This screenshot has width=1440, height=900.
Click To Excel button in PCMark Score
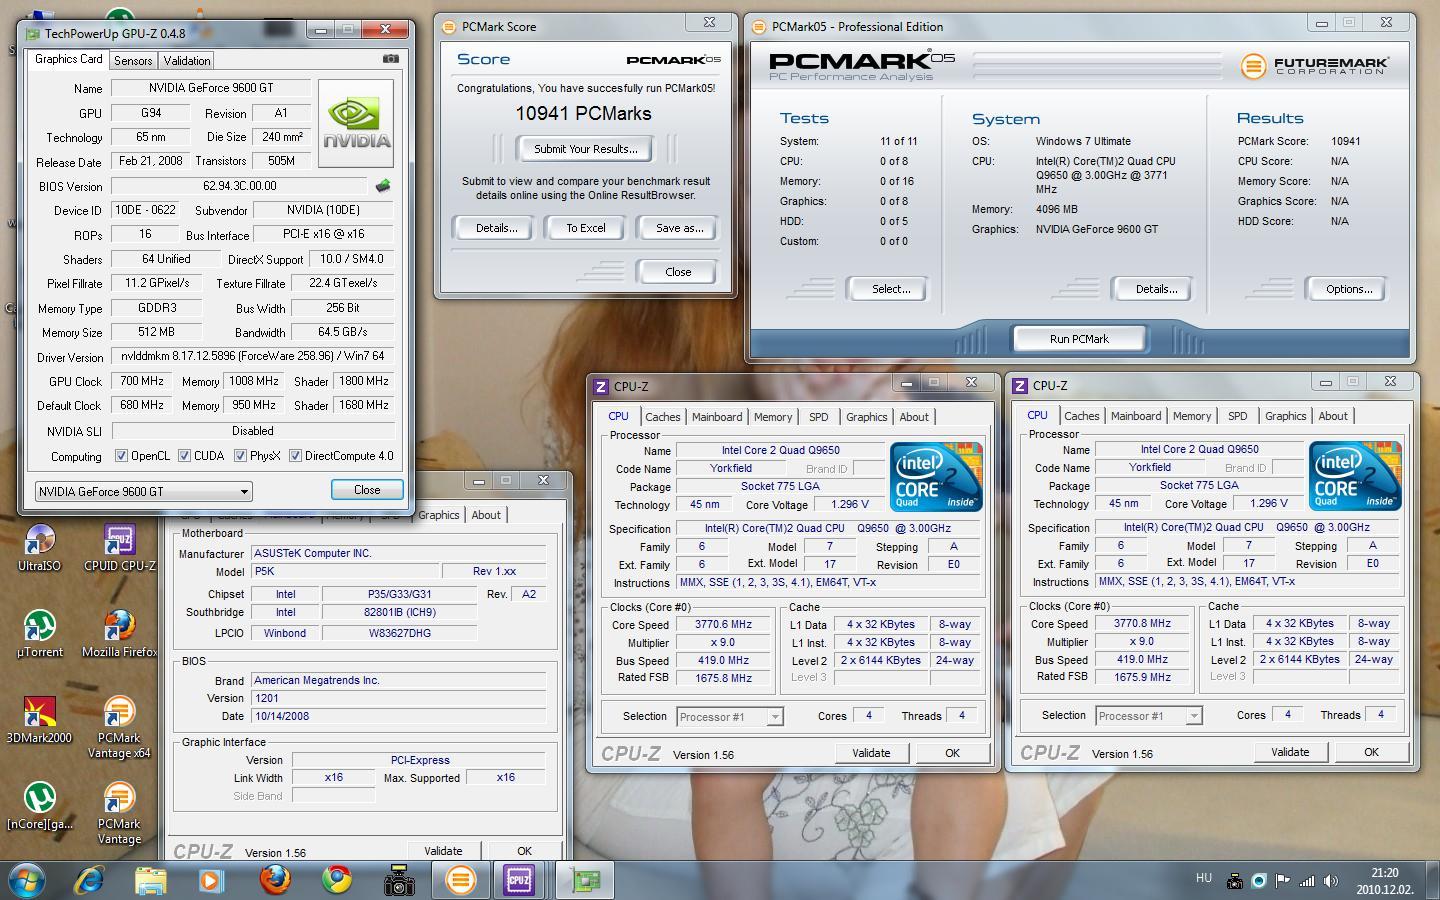585,228
